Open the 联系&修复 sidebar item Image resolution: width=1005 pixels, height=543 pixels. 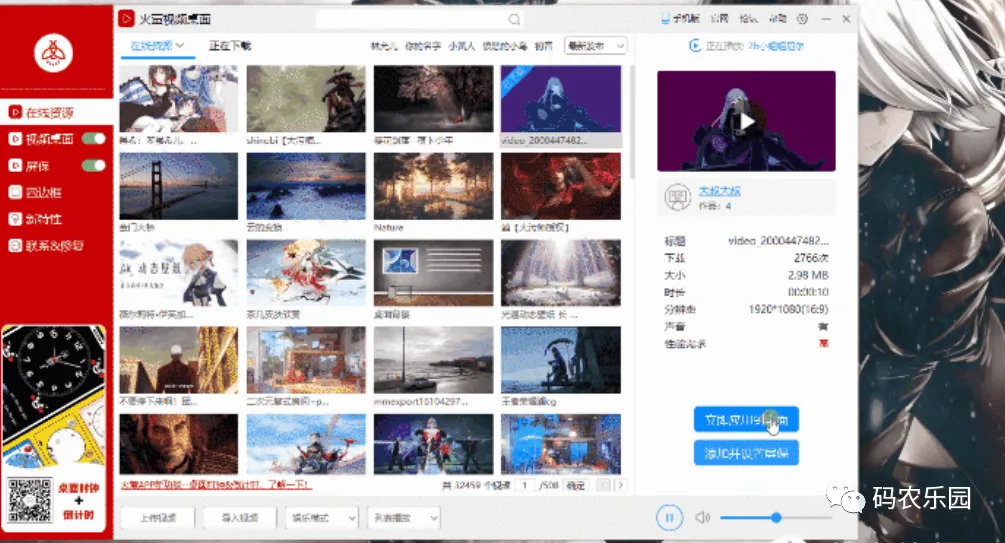[46, 246]
